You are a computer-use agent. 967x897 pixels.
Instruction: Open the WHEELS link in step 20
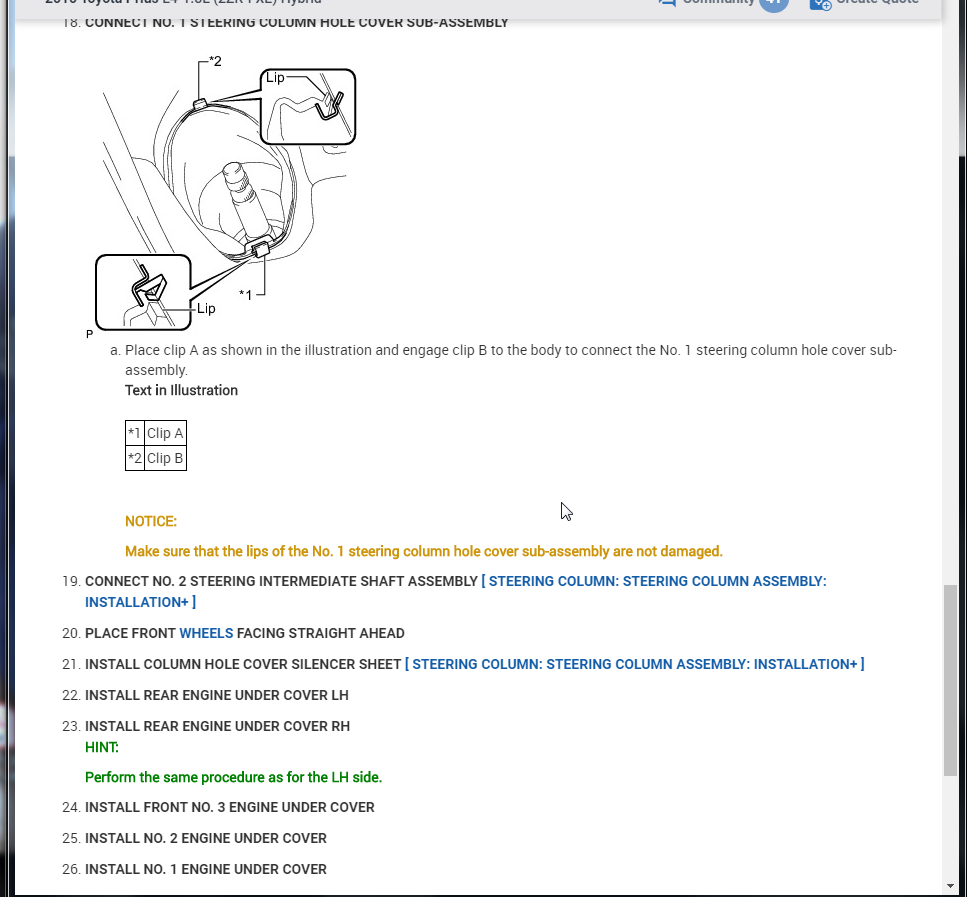click(206, 634)
